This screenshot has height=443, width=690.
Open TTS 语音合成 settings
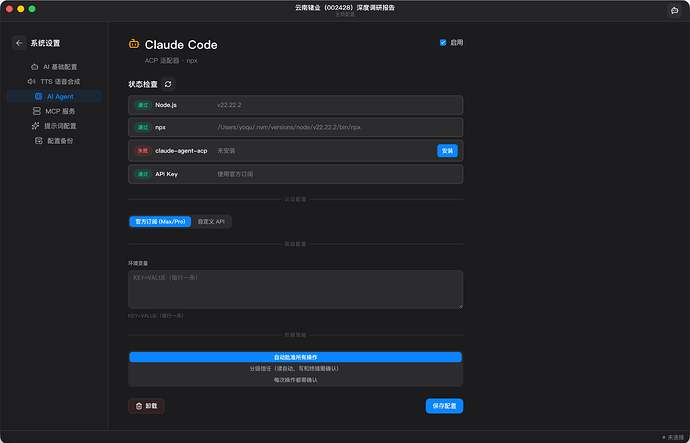[54, 81]
